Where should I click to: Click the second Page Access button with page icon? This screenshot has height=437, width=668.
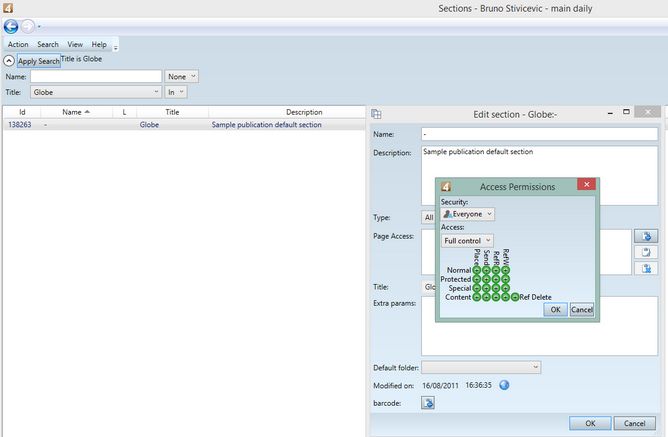[x=646, y=252]
